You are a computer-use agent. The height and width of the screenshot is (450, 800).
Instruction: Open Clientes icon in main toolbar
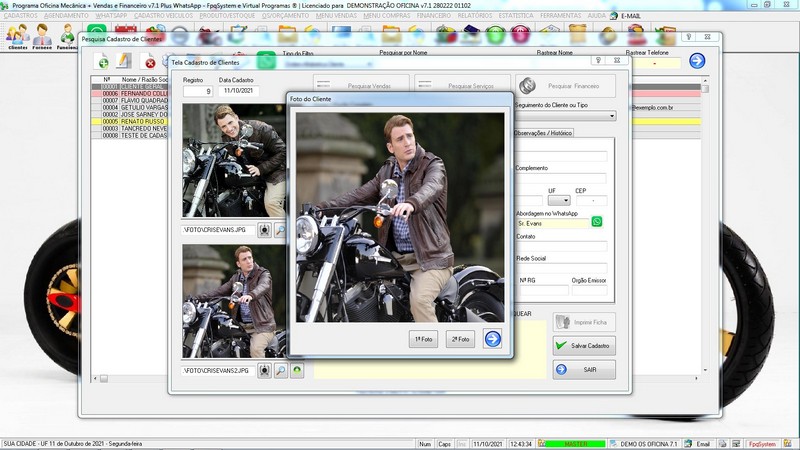pos(16,36)
